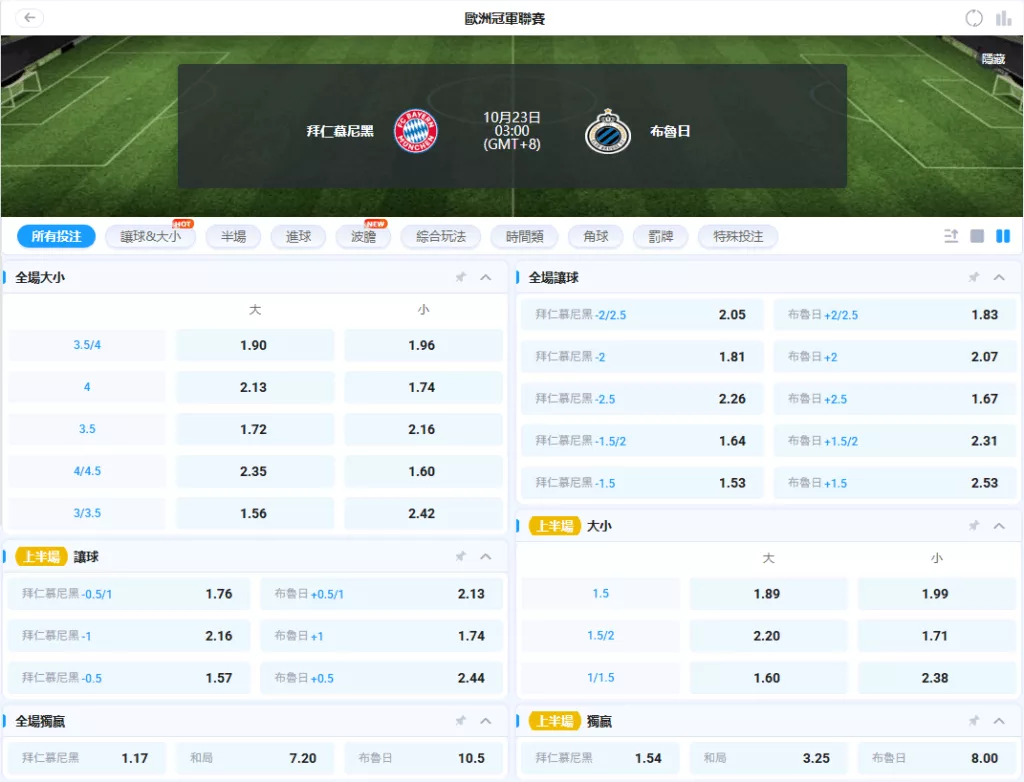The height and width of the screenshot is (782, 1024).
Task: Switch to single-column layout view
Action: tap(977, 236)
